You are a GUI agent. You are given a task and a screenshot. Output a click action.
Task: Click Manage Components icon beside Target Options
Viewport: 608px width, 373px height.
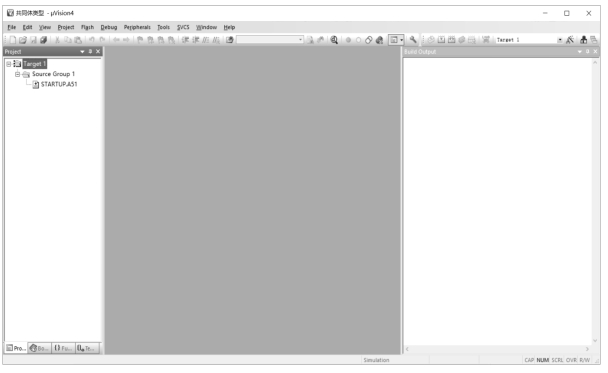click(x=583, y=40)
